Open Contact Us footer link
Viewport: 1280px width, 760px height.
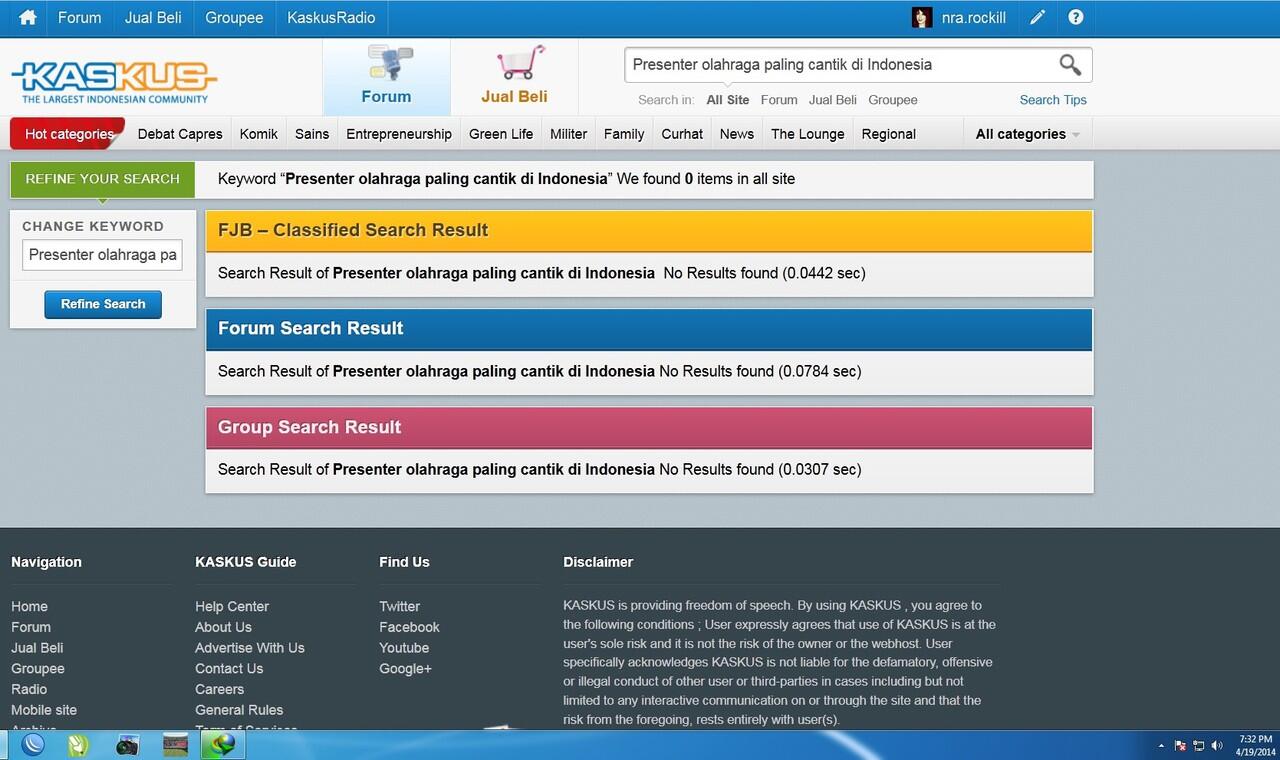(229, 668)
